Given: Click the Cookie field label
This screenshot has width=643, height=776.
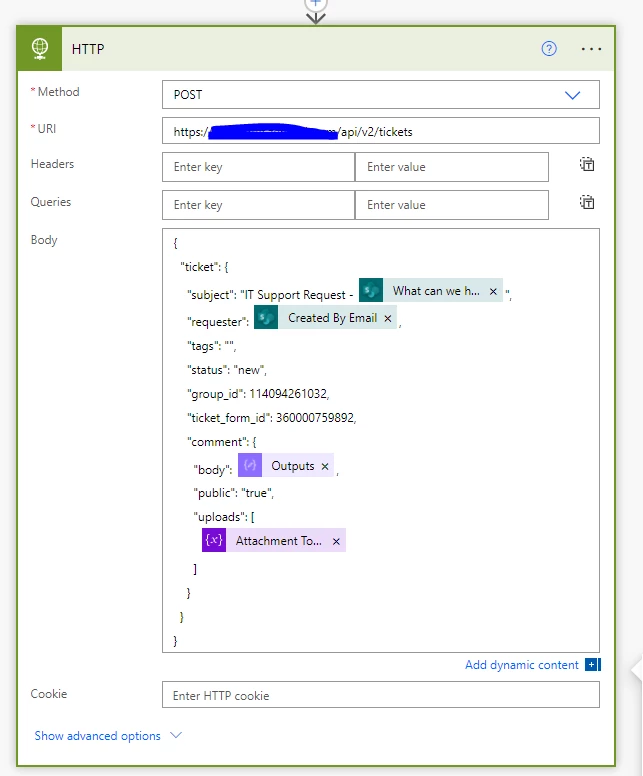Looking at the screenshot, I should click(49, 693).
